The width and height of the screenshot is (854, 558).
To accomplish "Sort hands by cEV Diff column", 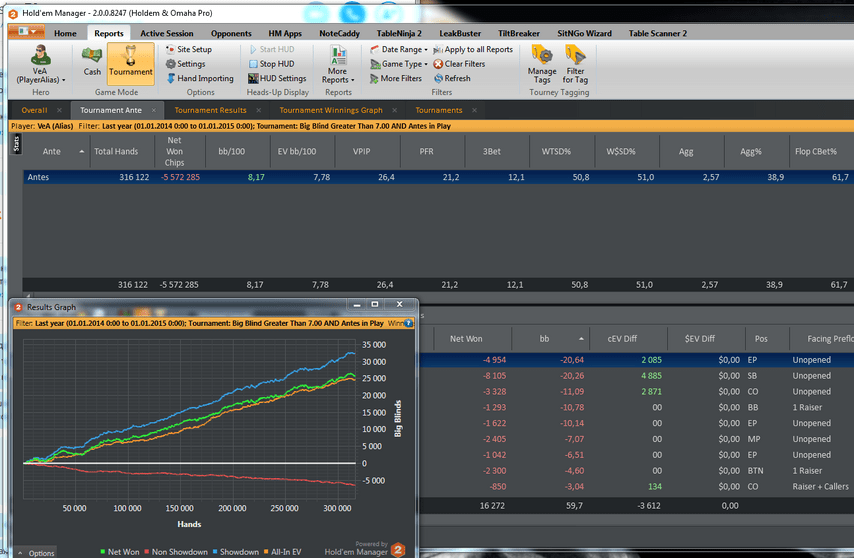I will (629, 339).
